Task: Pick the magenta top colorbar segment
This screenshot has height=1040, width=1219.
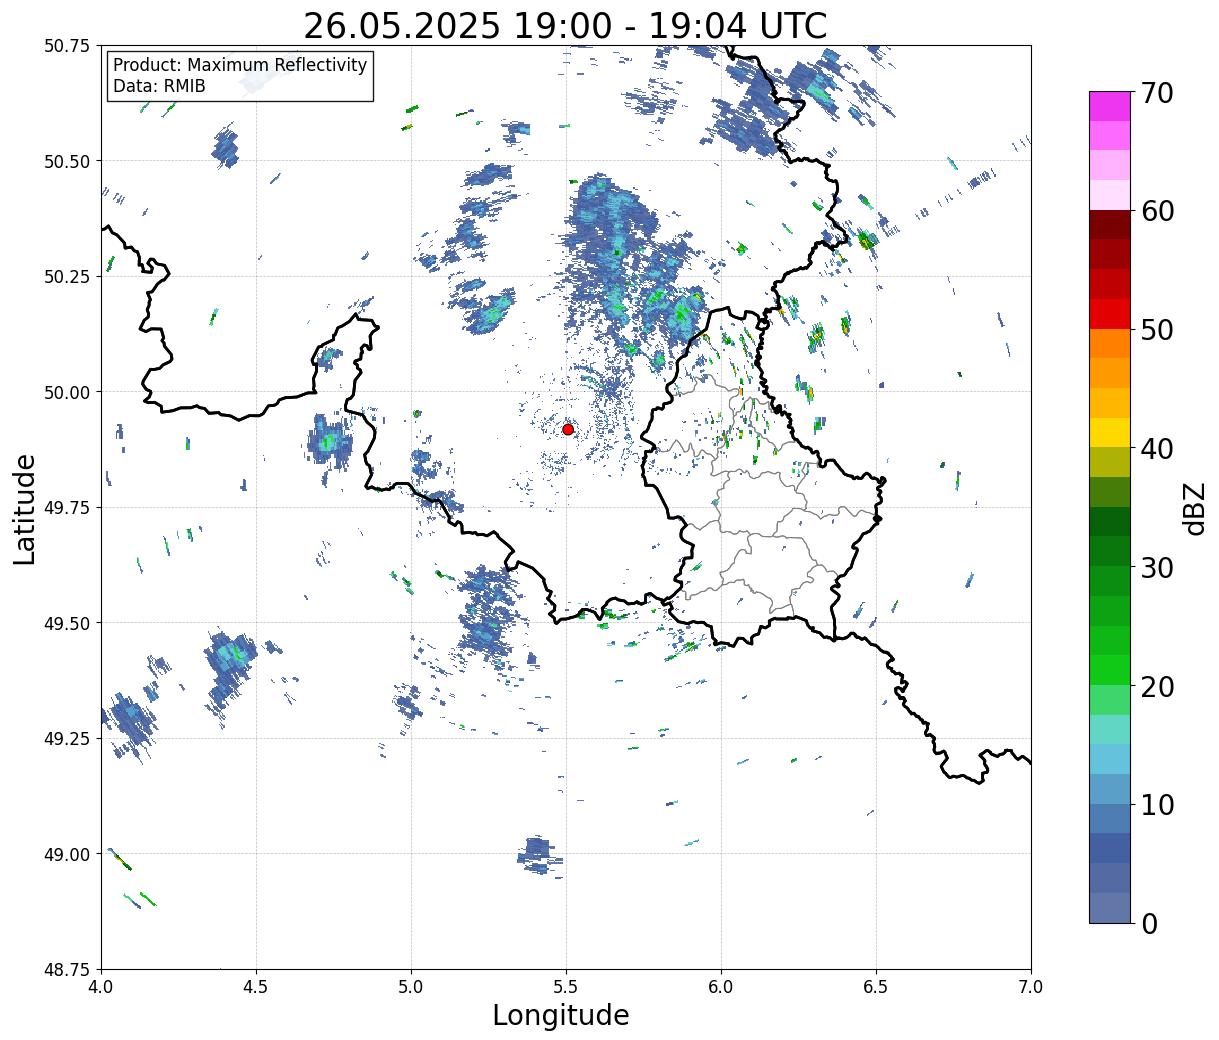Action: pos(1110,106)
